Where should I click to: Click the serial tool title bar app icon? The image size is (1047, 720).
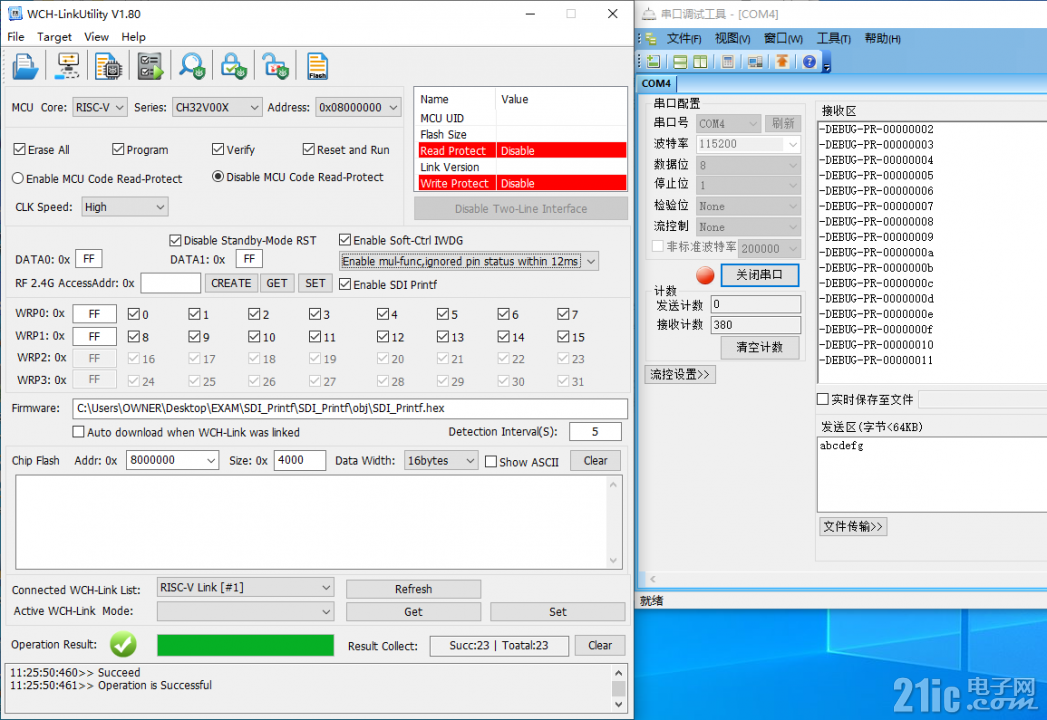click(x=648, y=13)
